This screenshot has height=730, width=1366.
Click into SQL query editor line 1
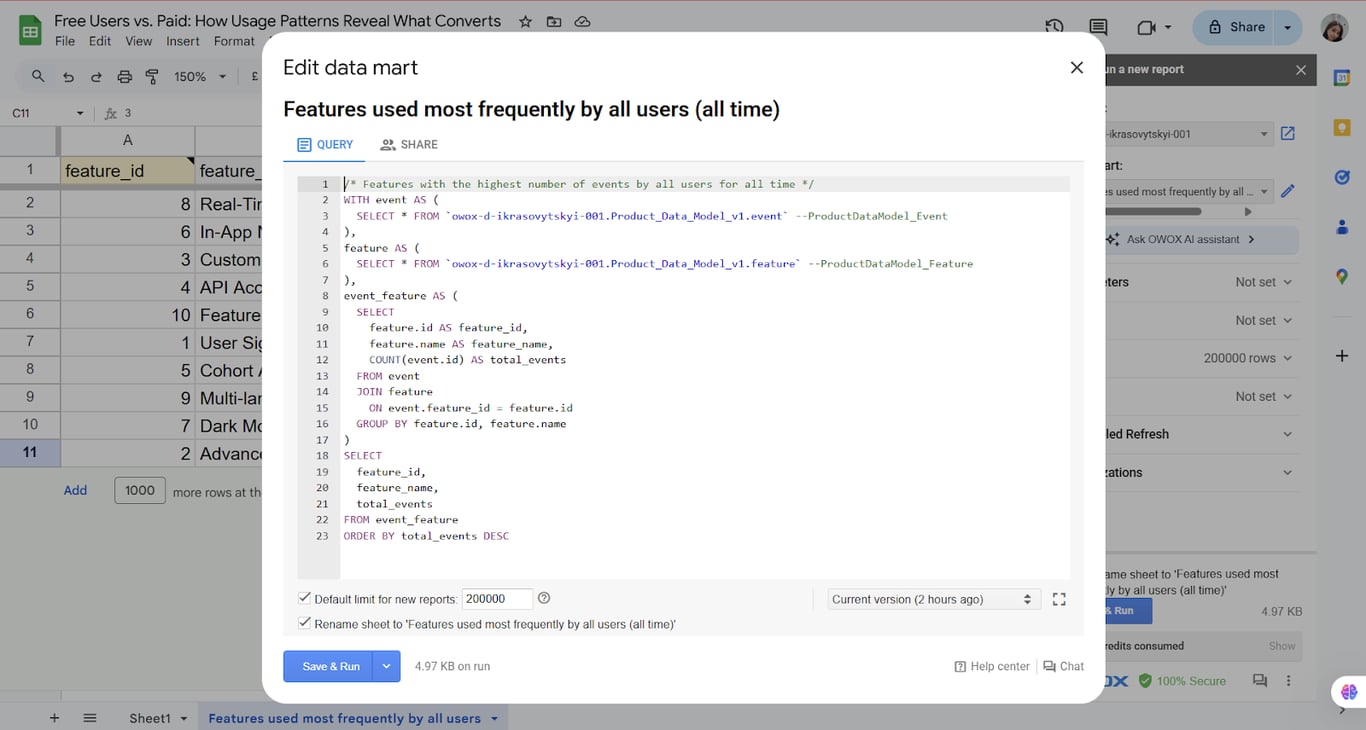coord(705,184)
